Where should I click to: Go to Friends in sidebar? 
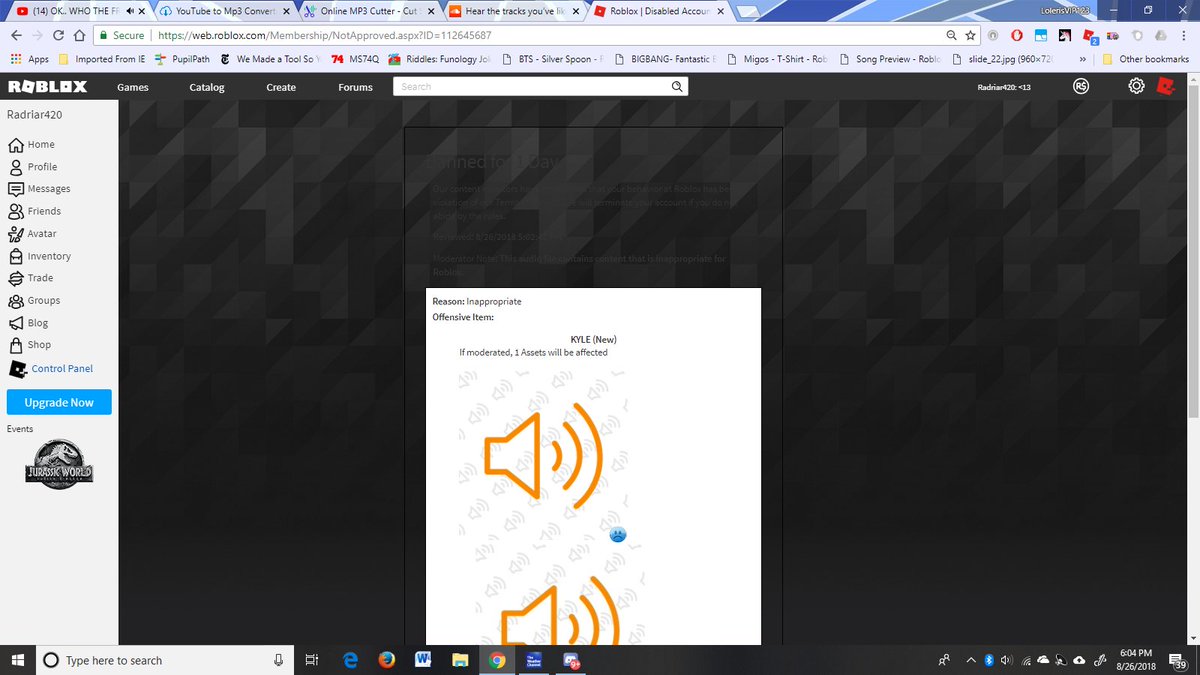[35, 211]
